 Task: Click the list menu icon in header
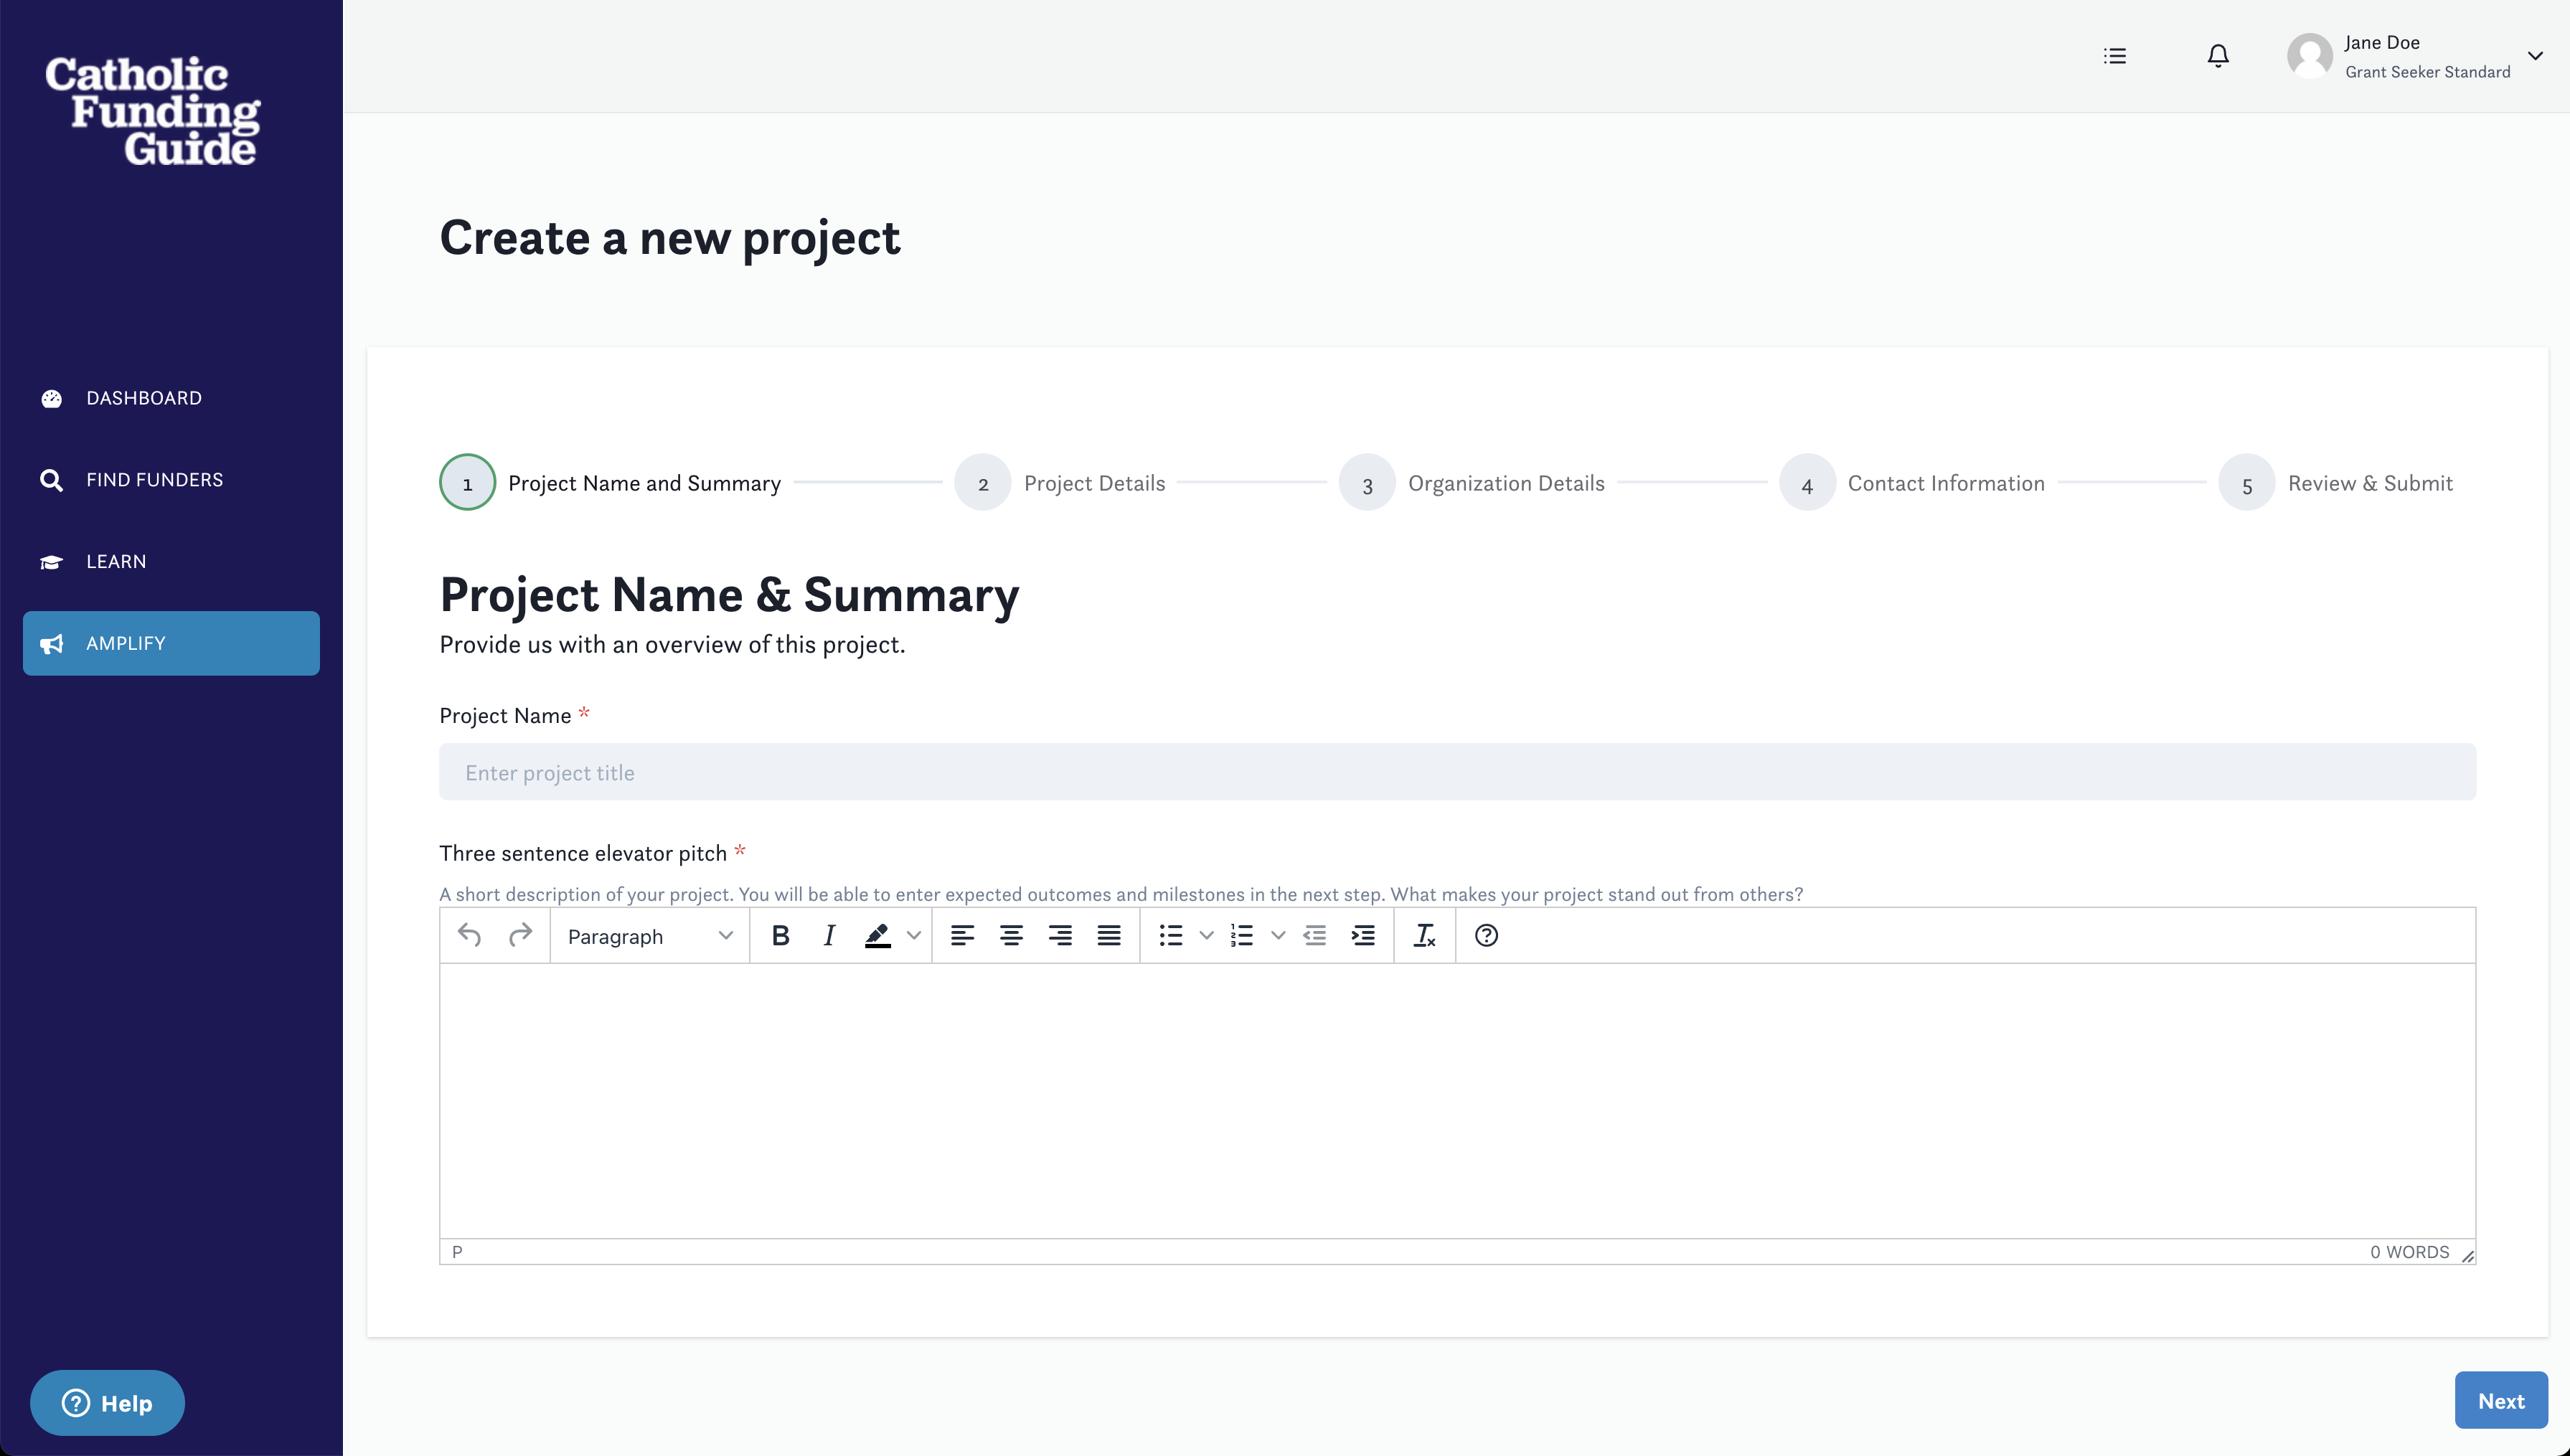2114,56
